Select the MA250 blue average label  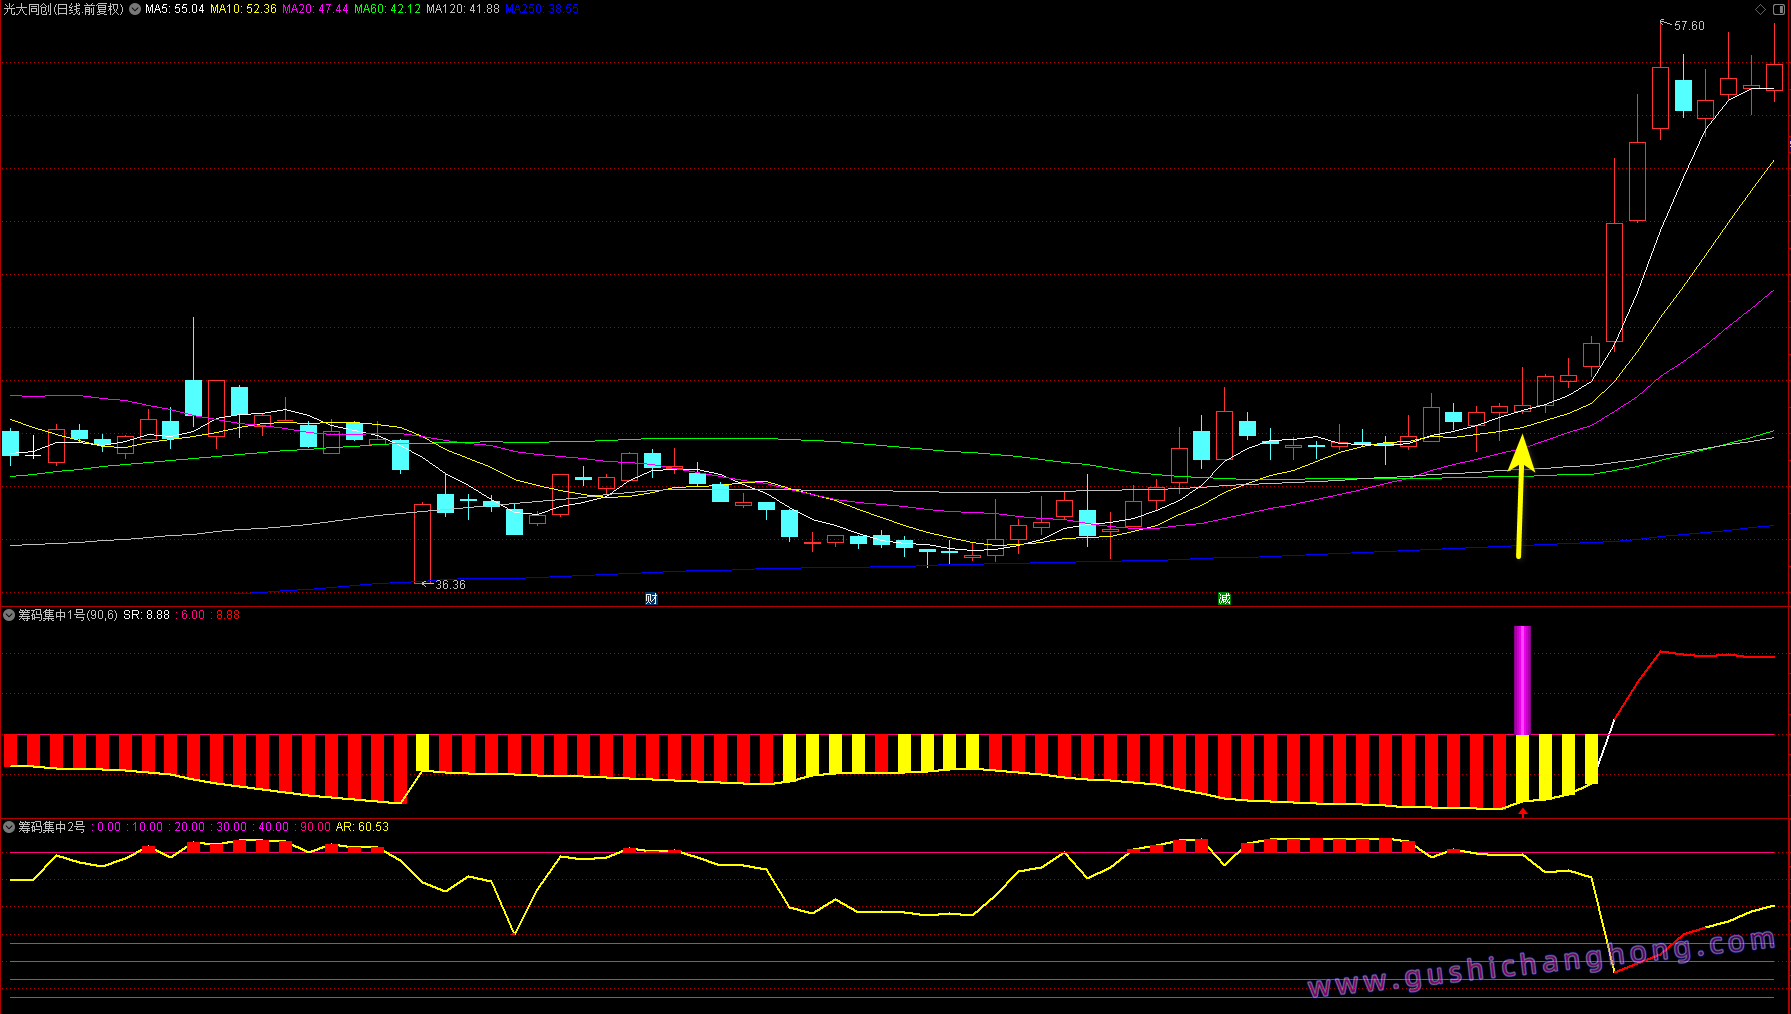[542, 9]
